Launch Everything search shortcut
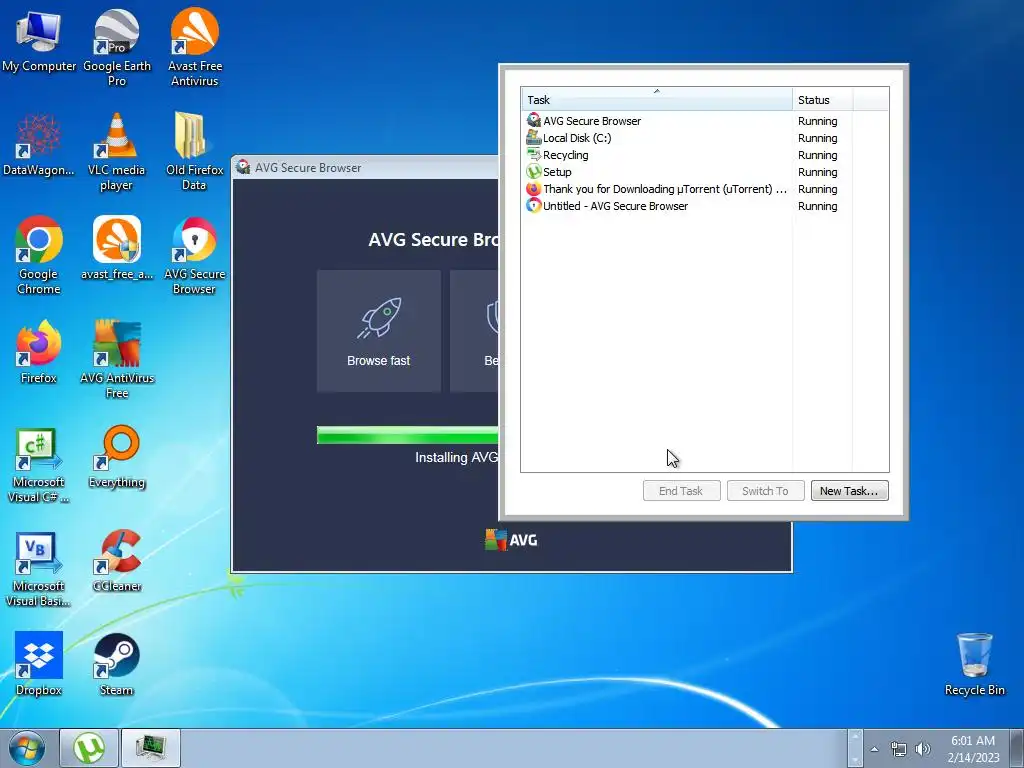 (117, 457)
